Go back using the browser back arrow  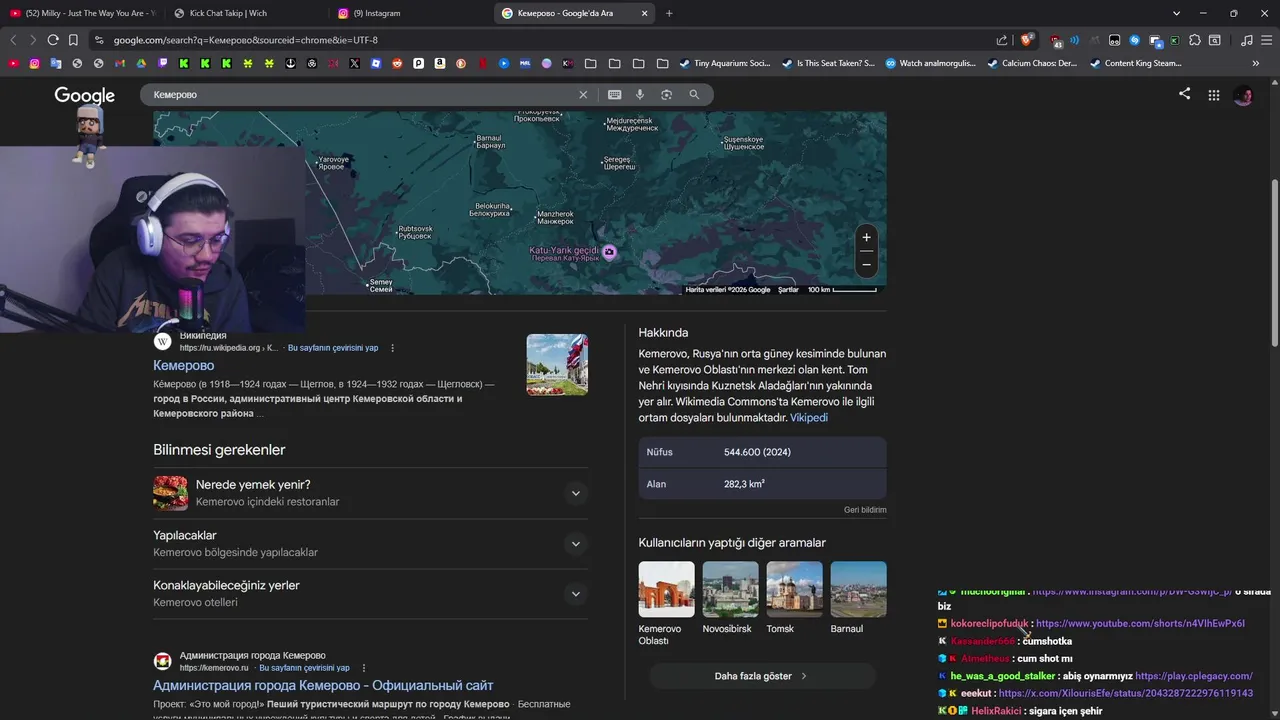point(13,40)
